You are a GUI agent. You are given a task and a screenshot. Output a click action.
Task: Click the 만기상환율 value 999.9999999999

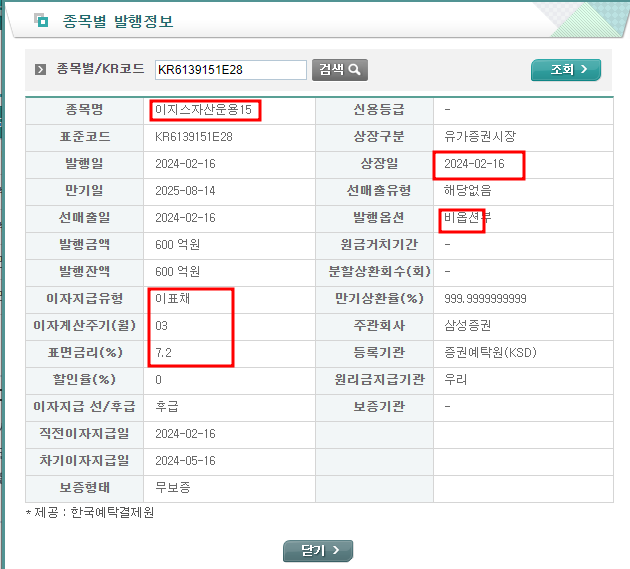coord(485,299)
